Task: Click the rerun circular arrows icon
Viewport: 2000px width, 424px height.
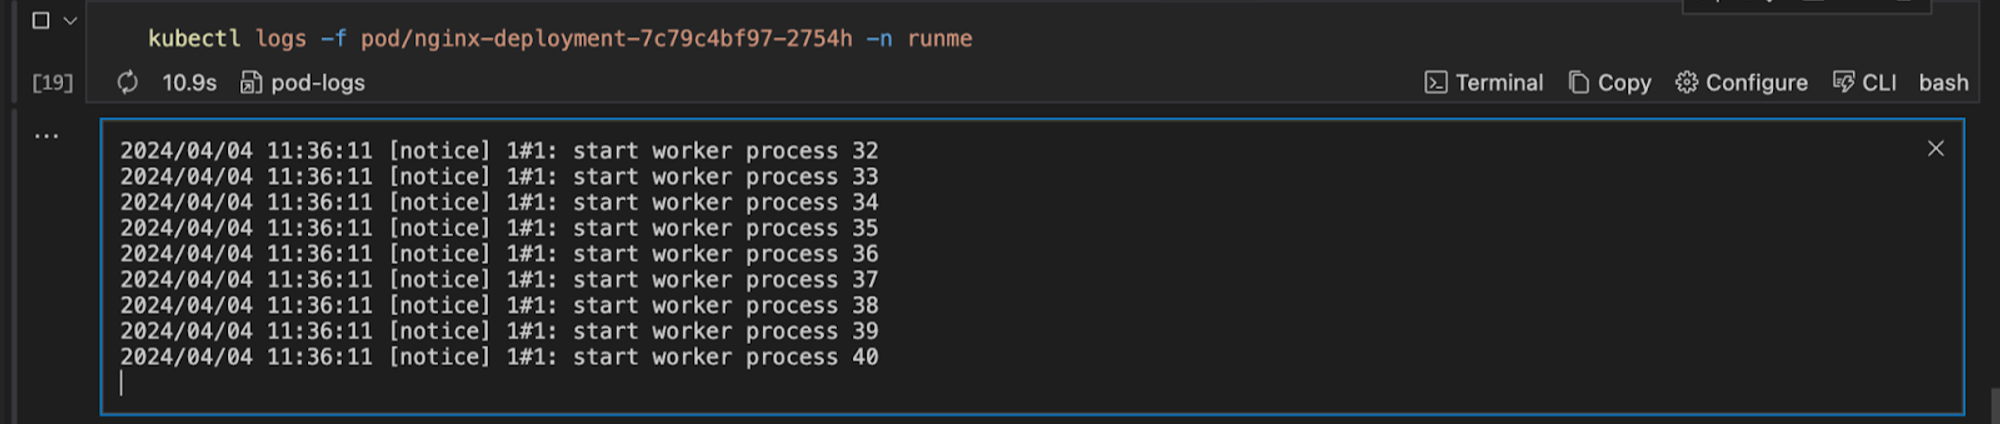Action: pyautogui.click(x=127, y=82)
